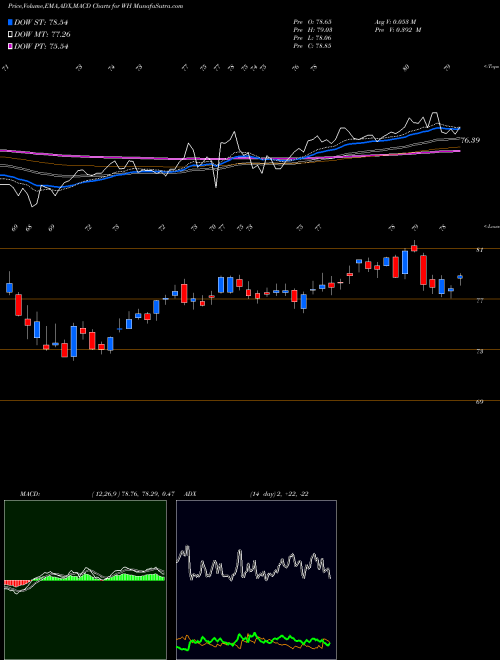Viewport: 500px width, 660px height.
Task: Click the red MACD histogram bars
Action: pyautogui.click(x=18, y=583)
